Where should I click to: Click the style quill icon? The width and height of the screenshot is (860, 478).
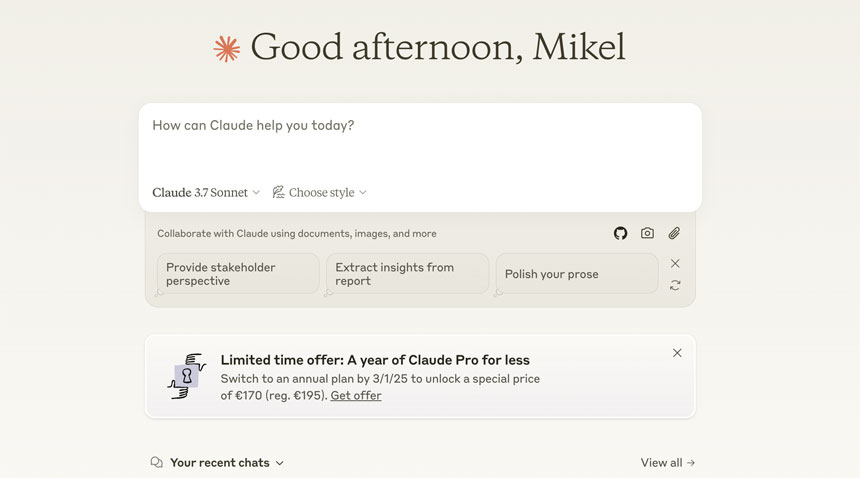pos(279,192)
